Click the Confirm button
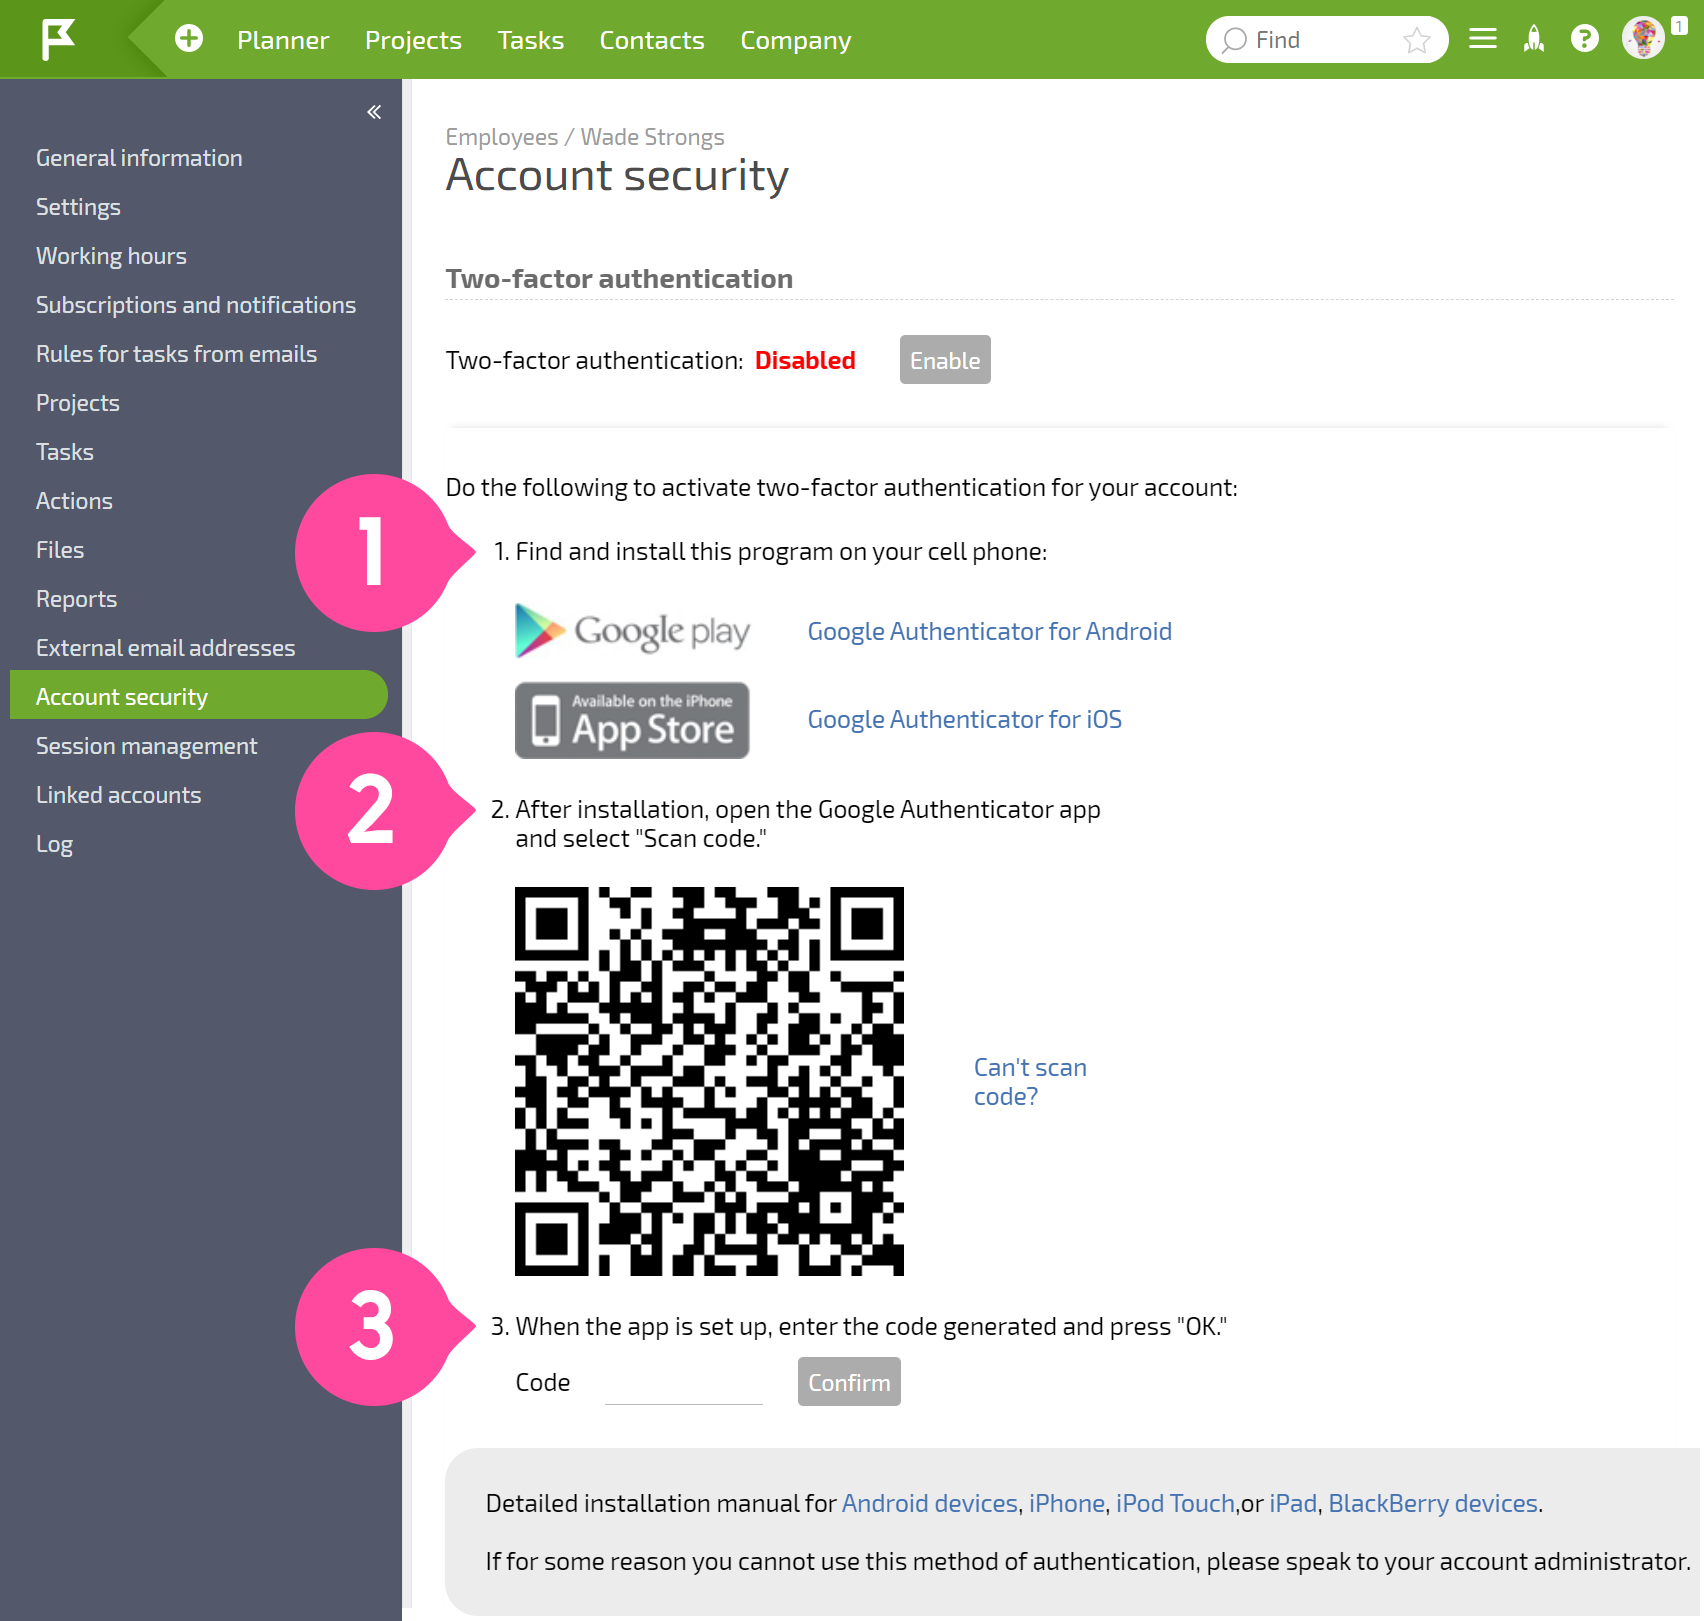Screen dimensions: 1704x1621 pyautogui.click(x=849, y=1382)
